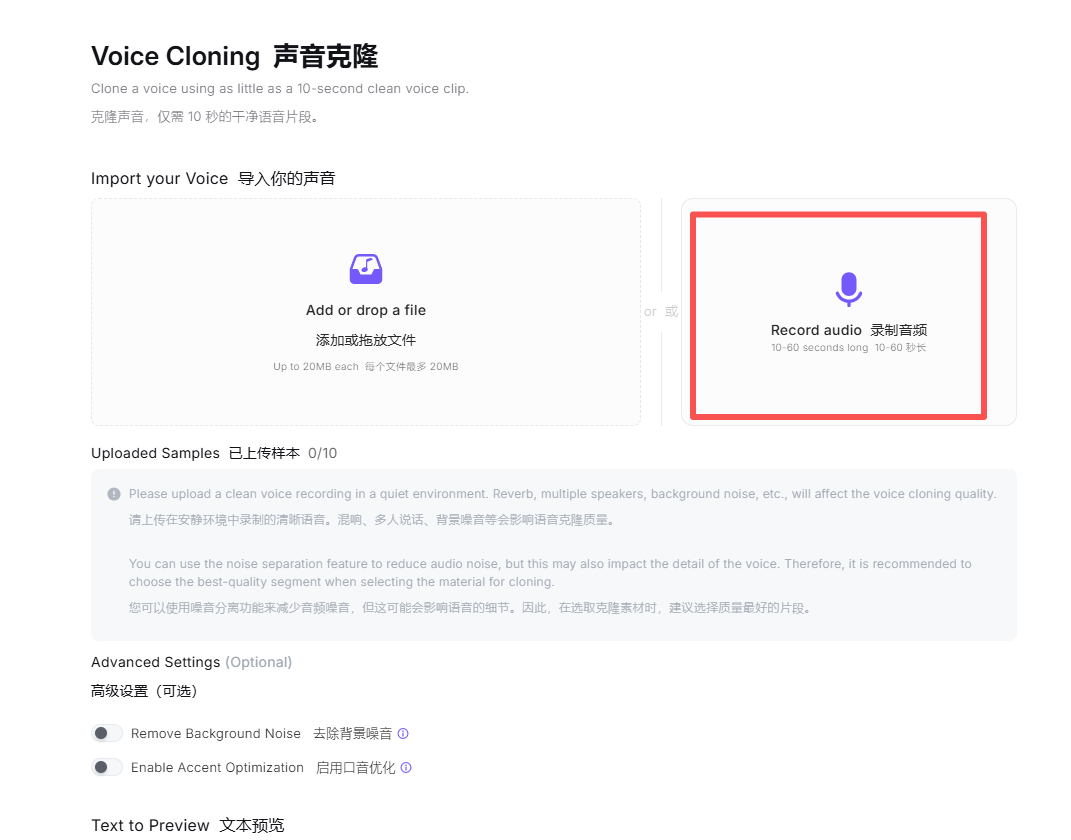
Task: Click the purple music inbox upload icon
Action: coord(366,269)
